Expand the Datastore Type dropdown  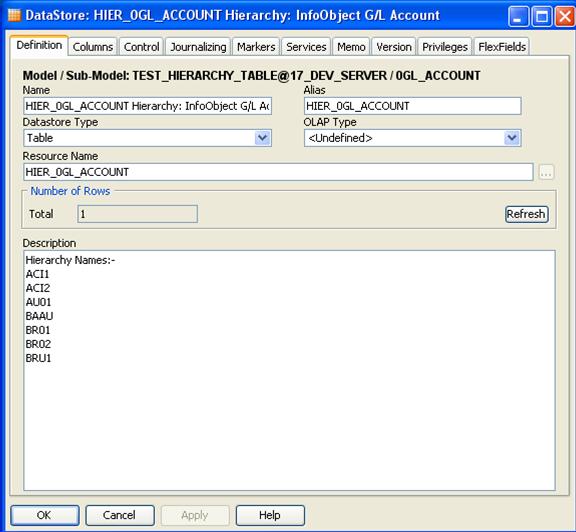[262, 138]
